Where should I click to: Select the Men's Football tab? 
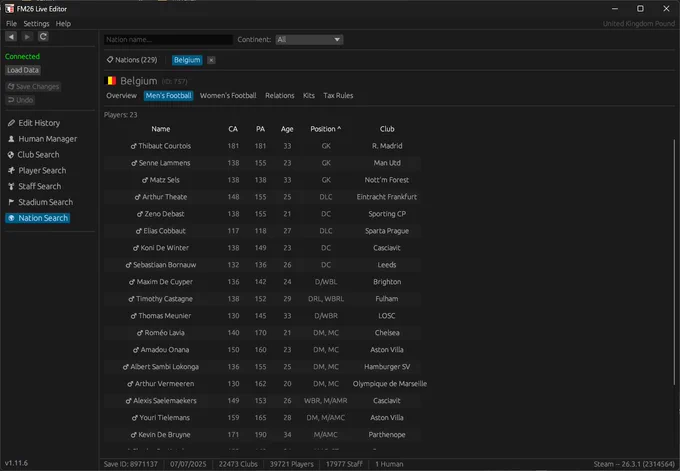(168, 95)
